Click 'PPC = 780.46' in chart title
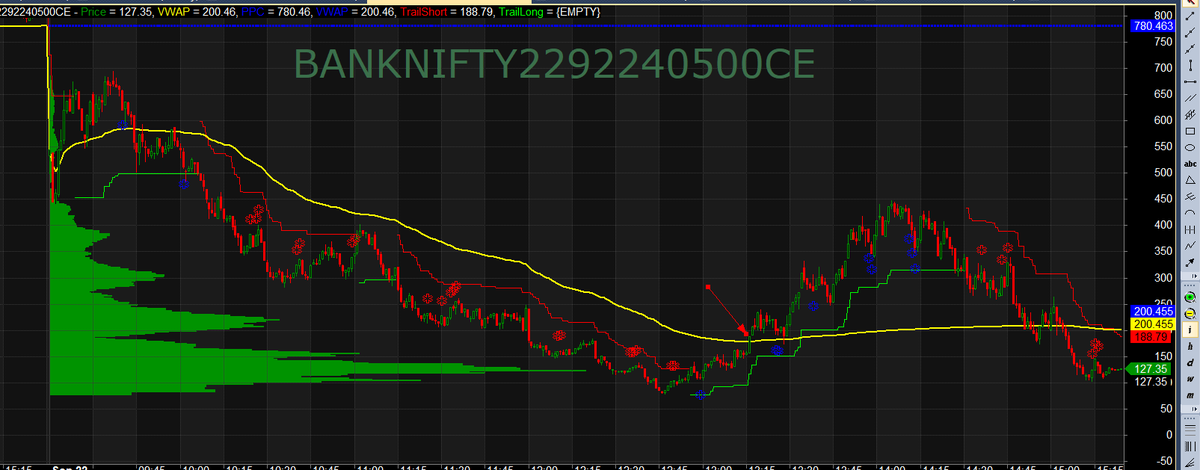 click(274, 11)
